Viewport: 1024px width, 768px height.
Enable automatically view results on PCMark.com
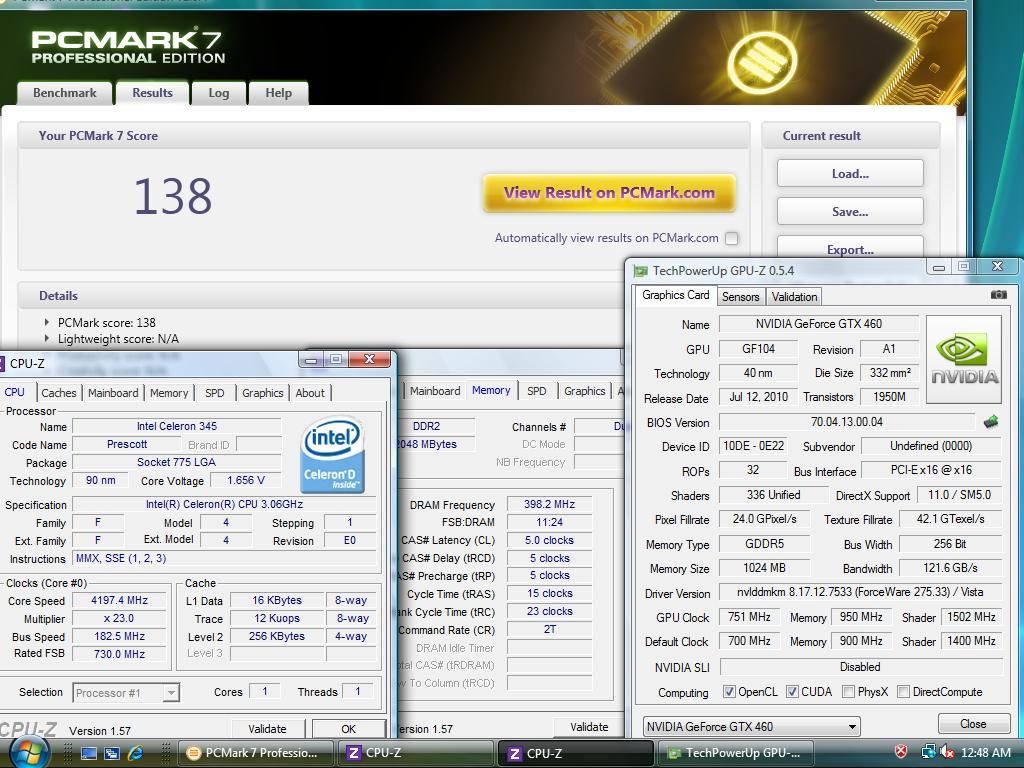tap(732, 238)
